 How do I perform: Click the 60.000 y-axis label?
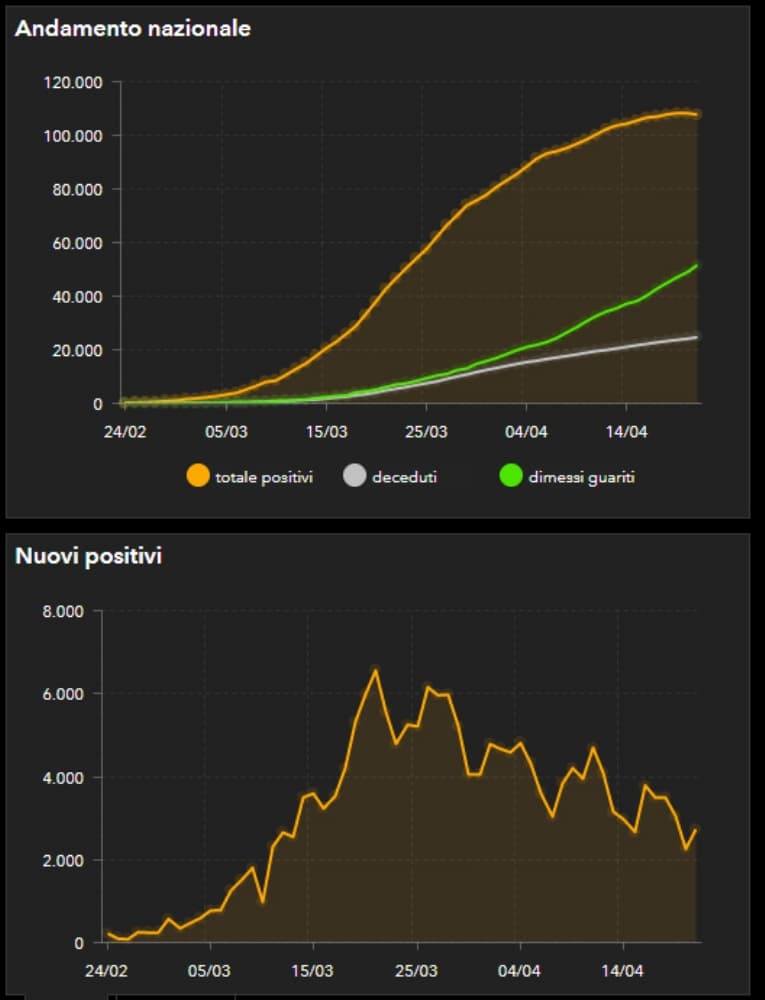coord(77,243)
